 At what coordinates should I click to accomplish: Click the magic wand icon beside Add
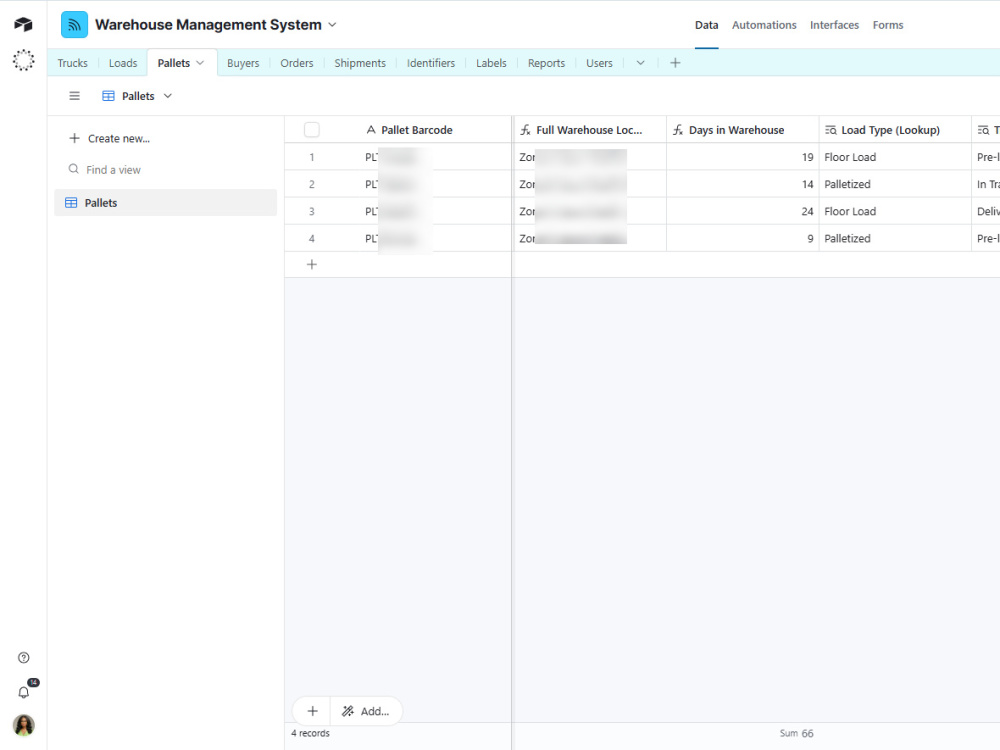[348, 710]
